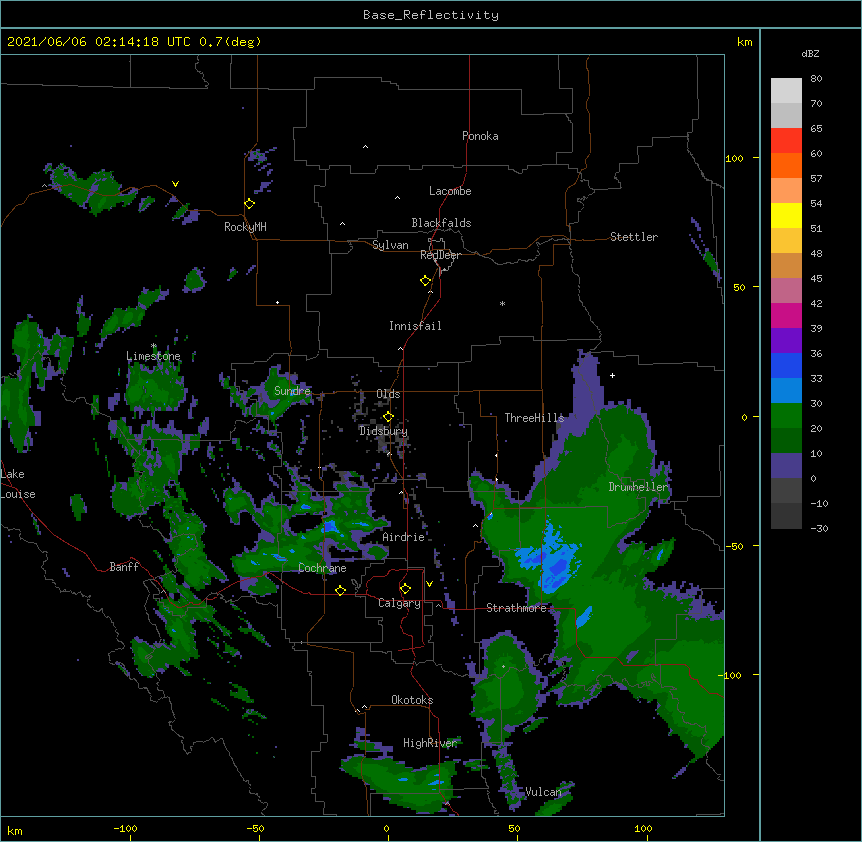
Task: Click the Stettler city label
Action: [634, 237]
